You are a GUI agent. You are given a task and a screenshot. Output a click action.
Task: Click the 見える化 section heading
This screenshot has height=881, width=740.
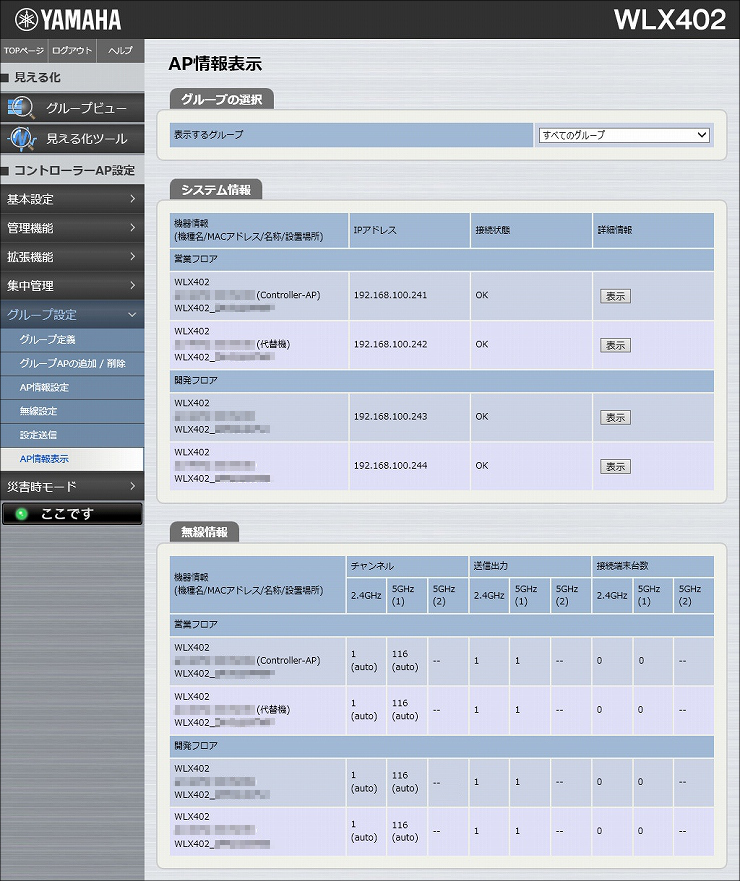[37, 78]
